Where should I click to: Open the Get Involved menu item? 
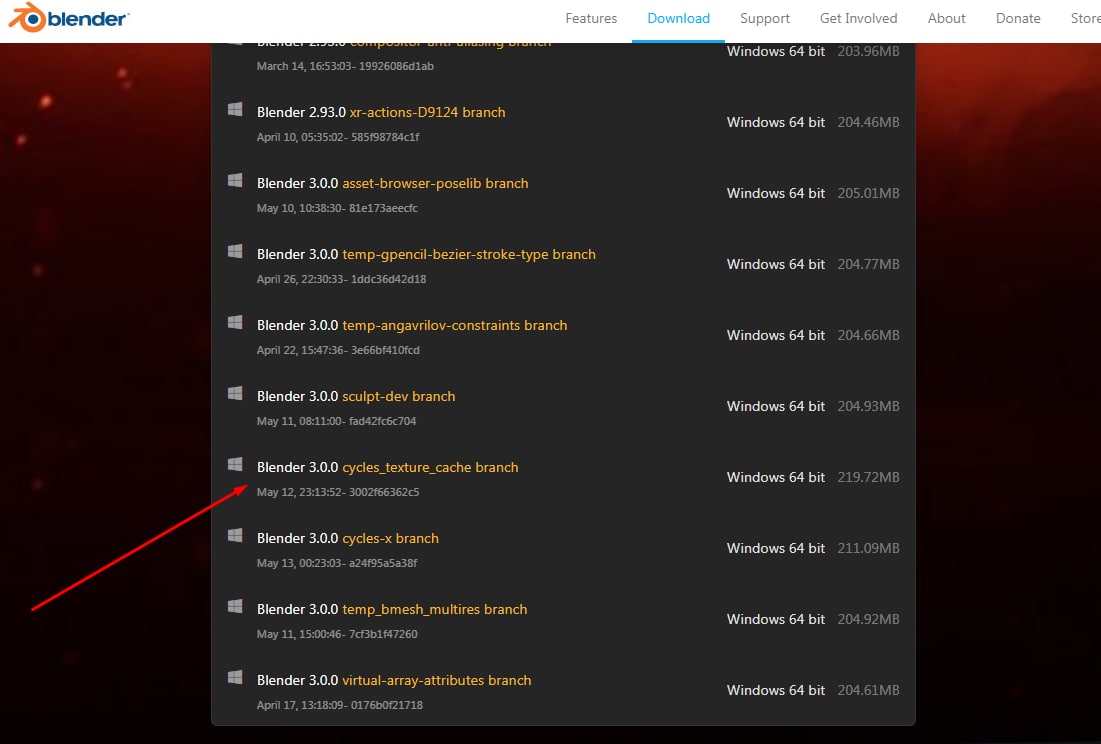(x=858, y=18)
